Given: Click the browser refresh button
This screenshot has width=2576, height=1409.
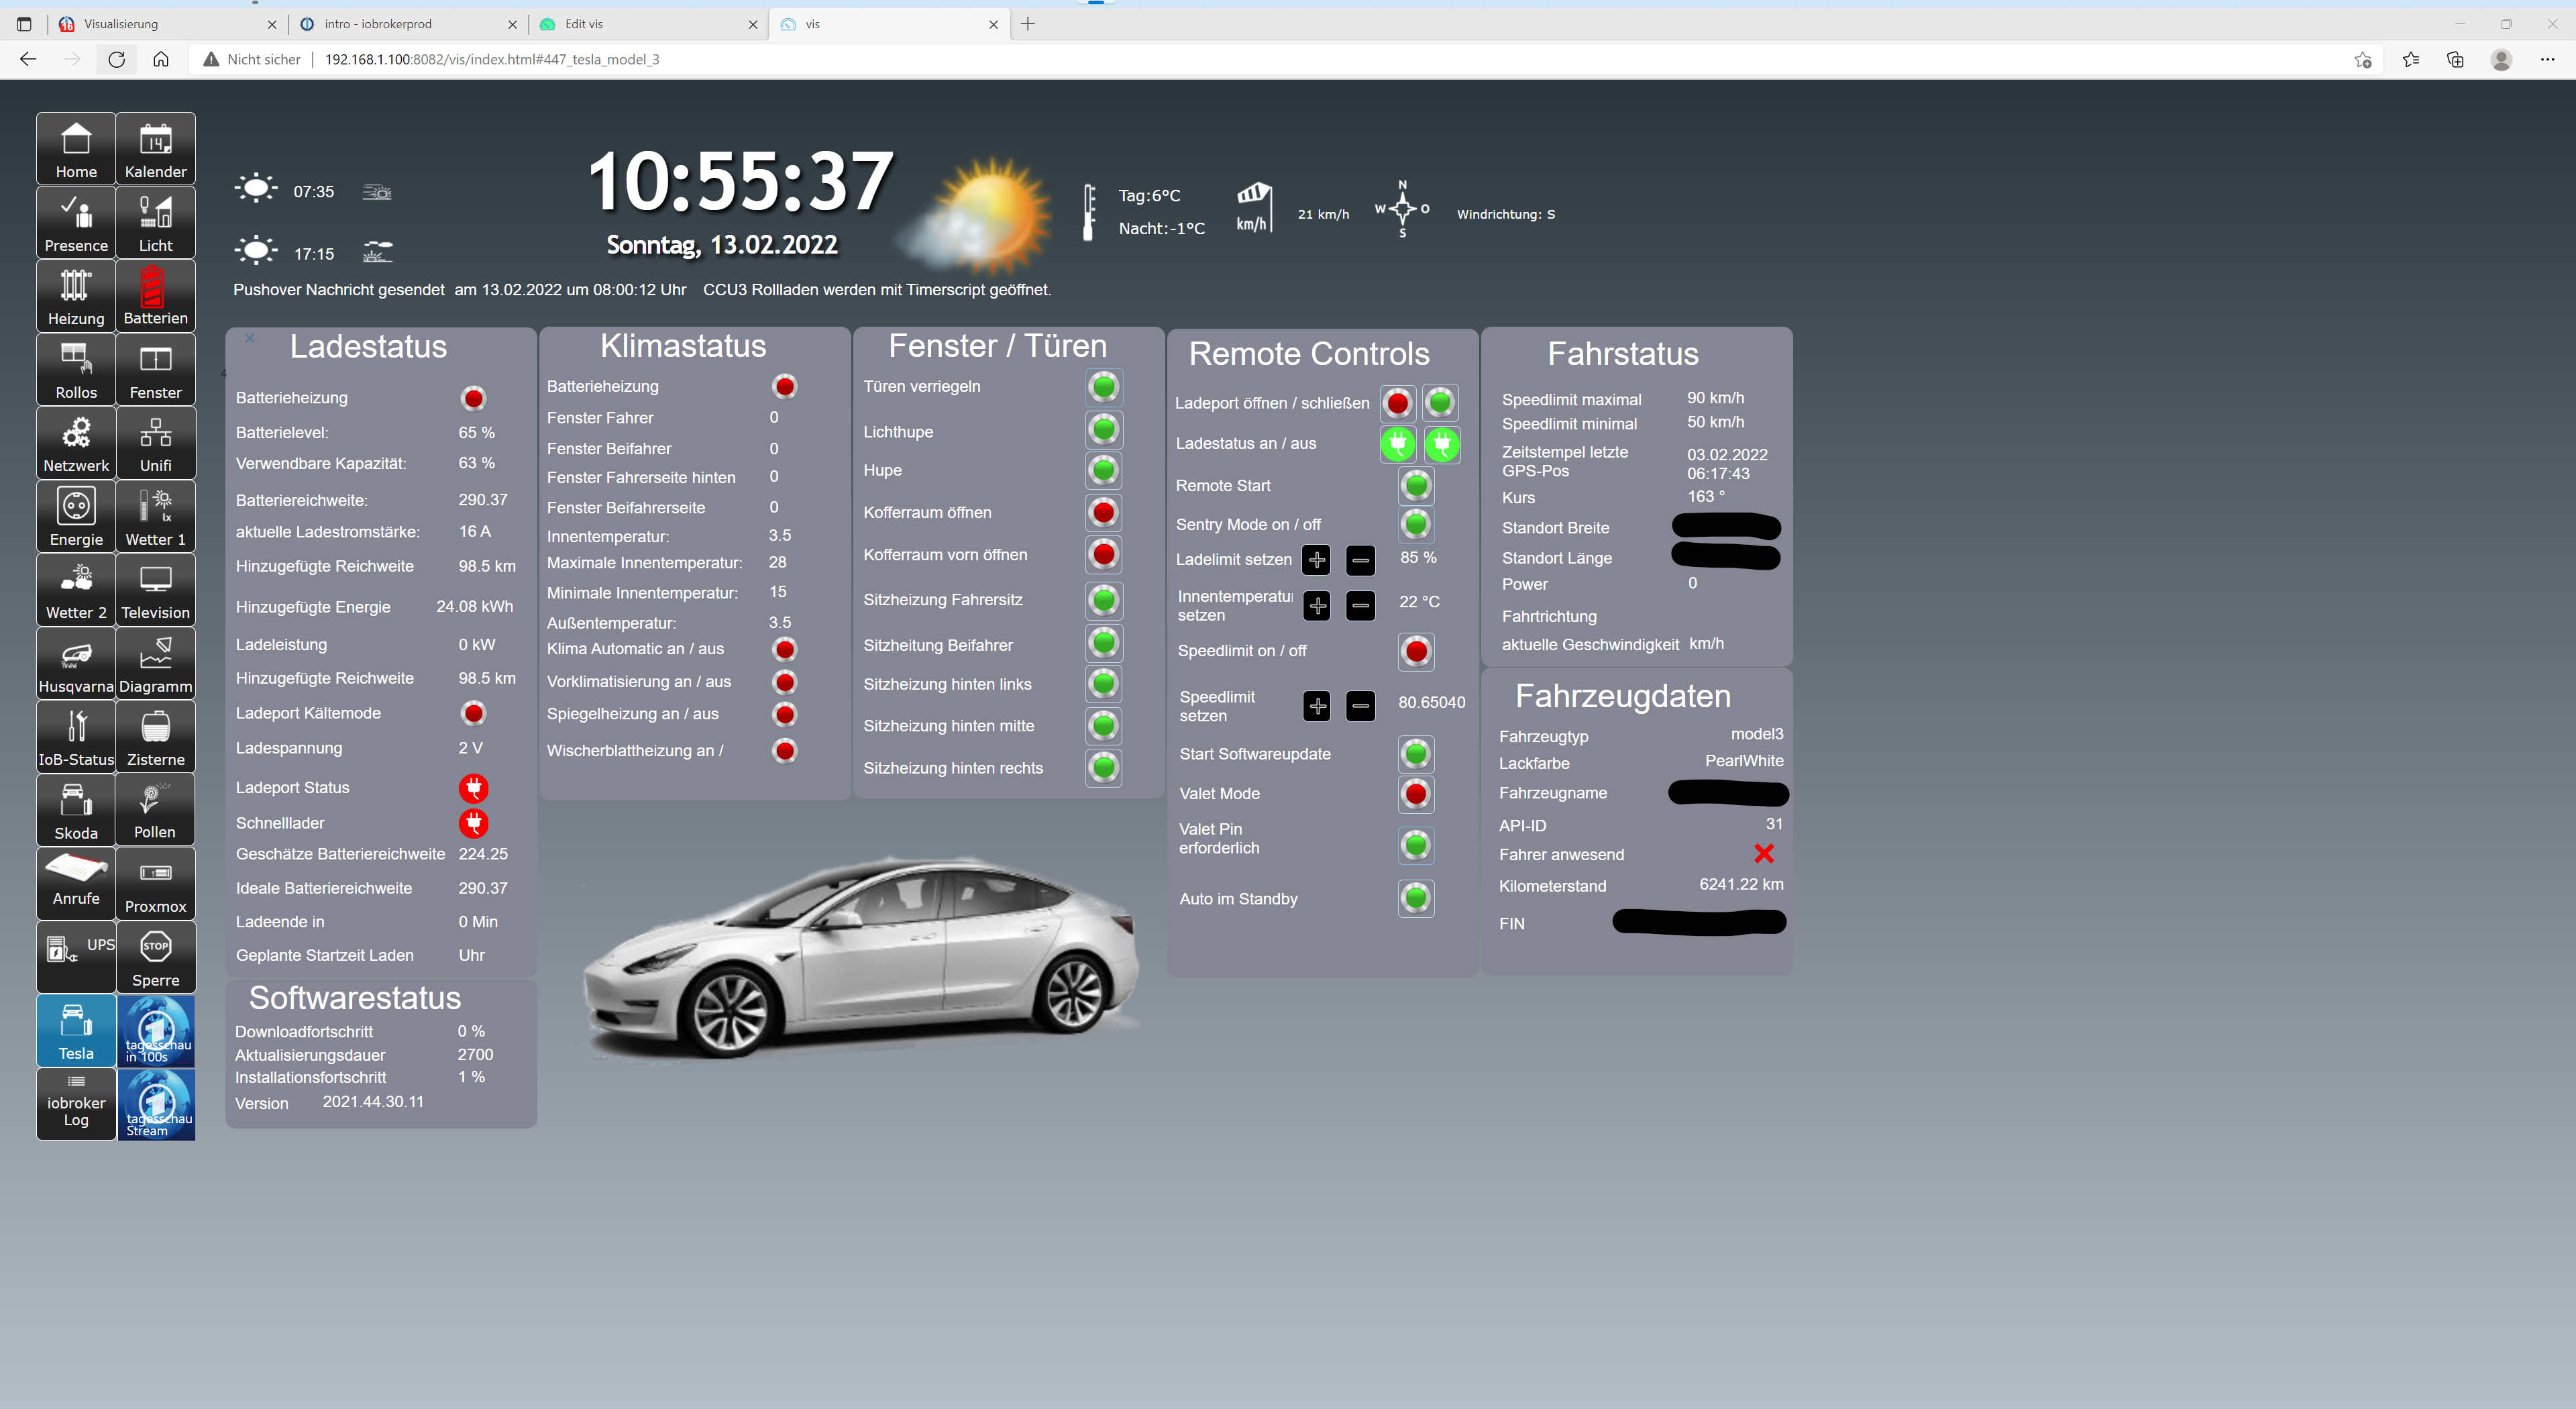Looking at the screenshot, I should click(116, 59).
